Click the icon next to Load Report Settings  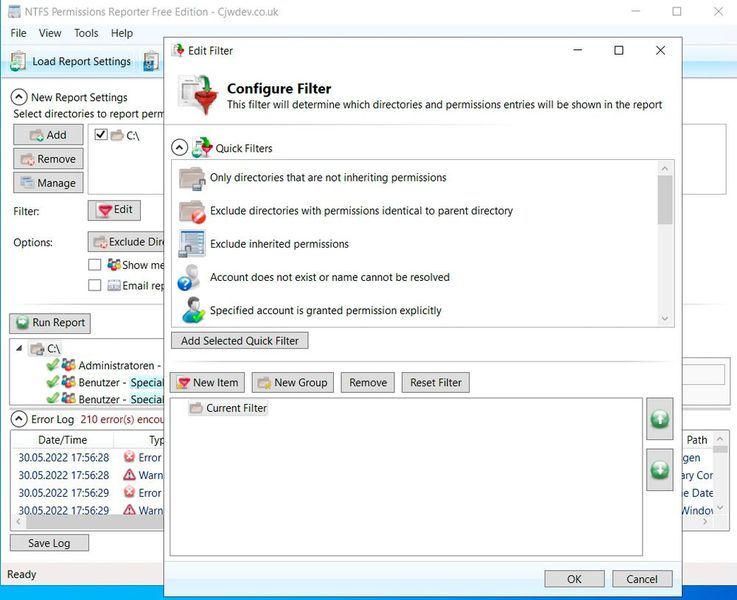pyautogui.click(x=151, y=62)
